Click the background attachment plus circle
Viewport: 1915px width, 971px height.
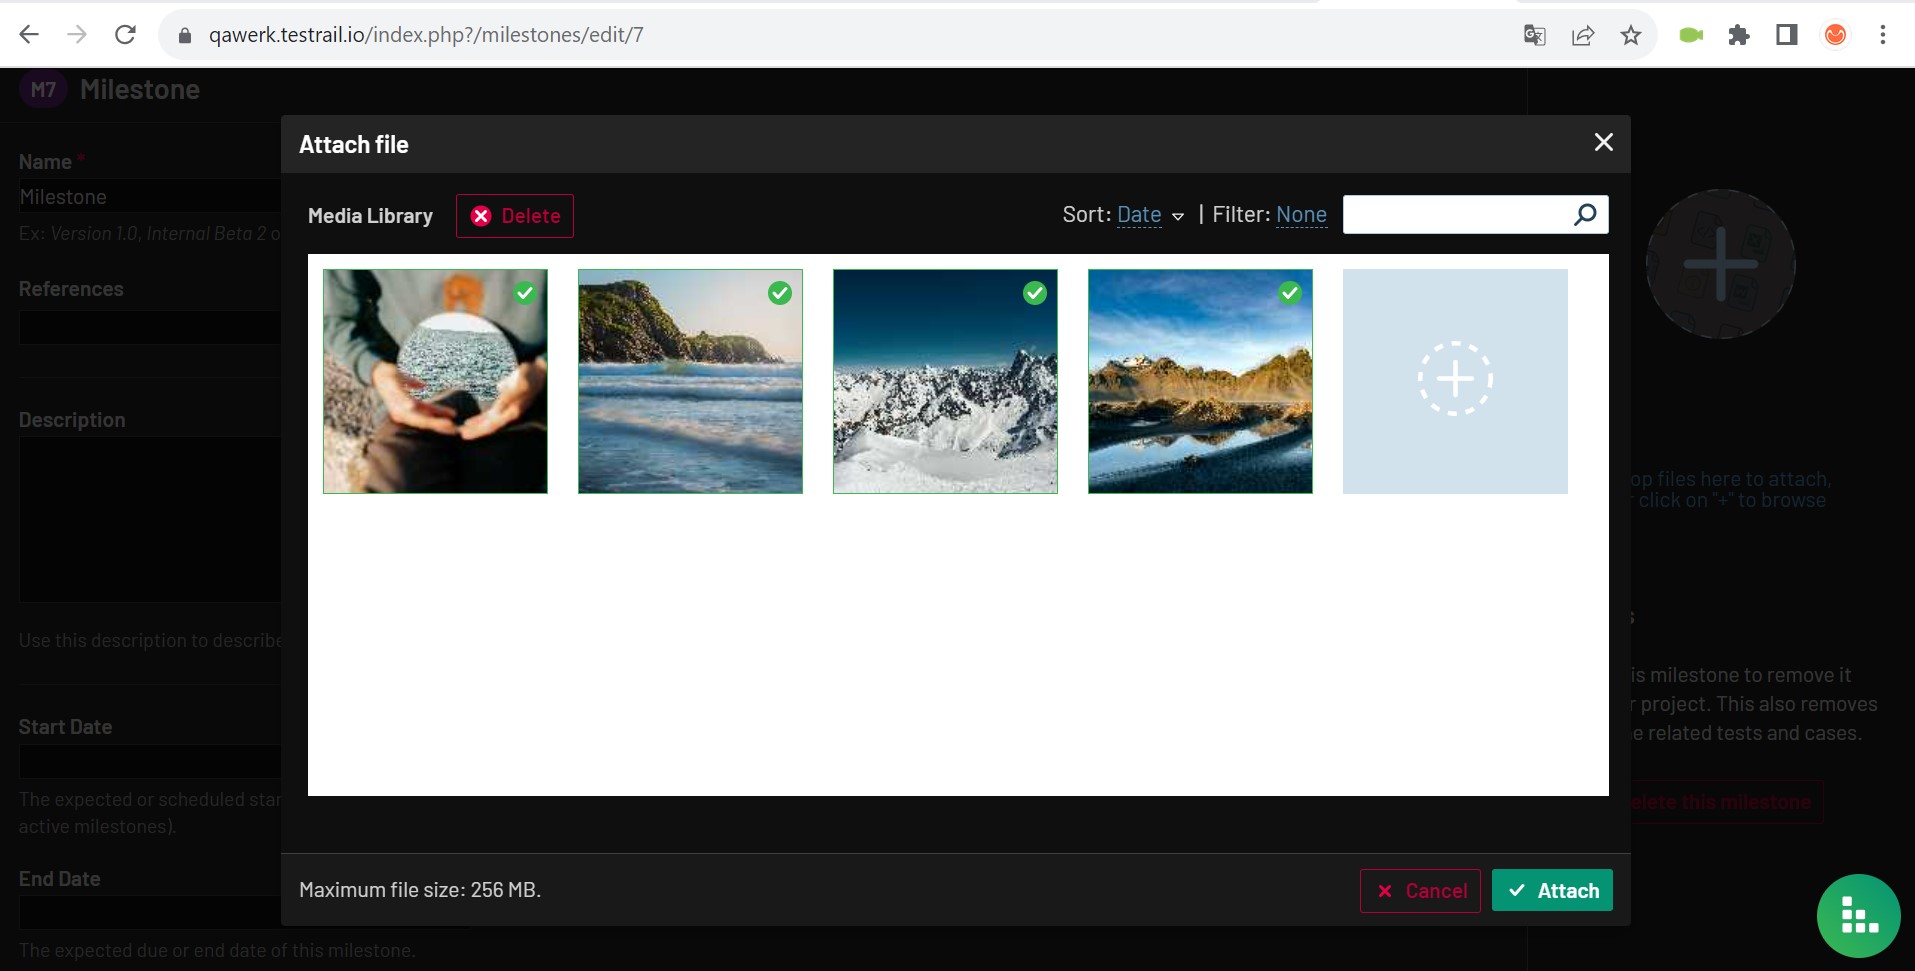click(1720, 264)
